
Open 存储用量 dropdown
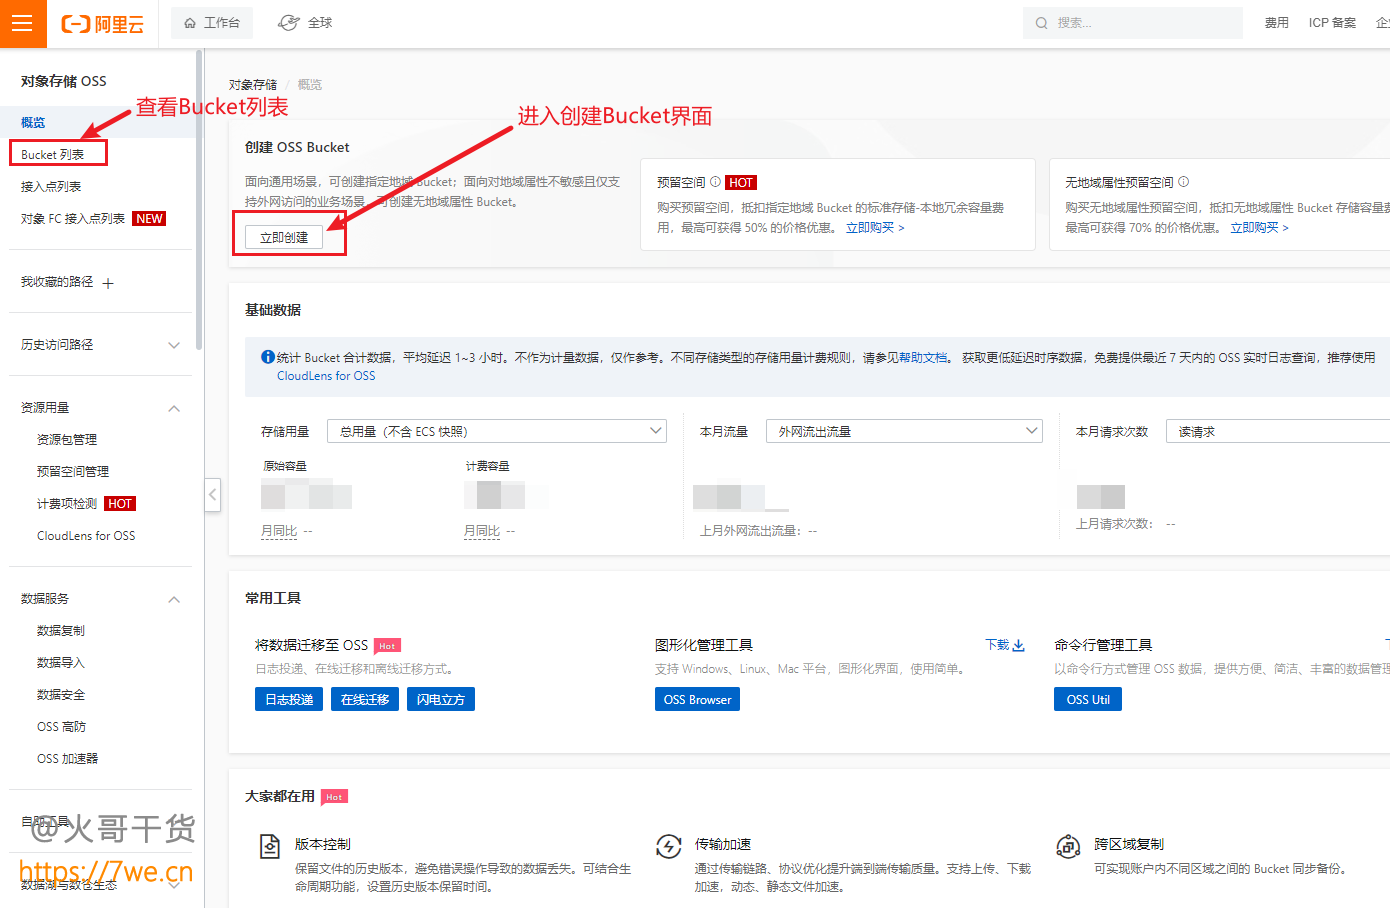point(496,431)
